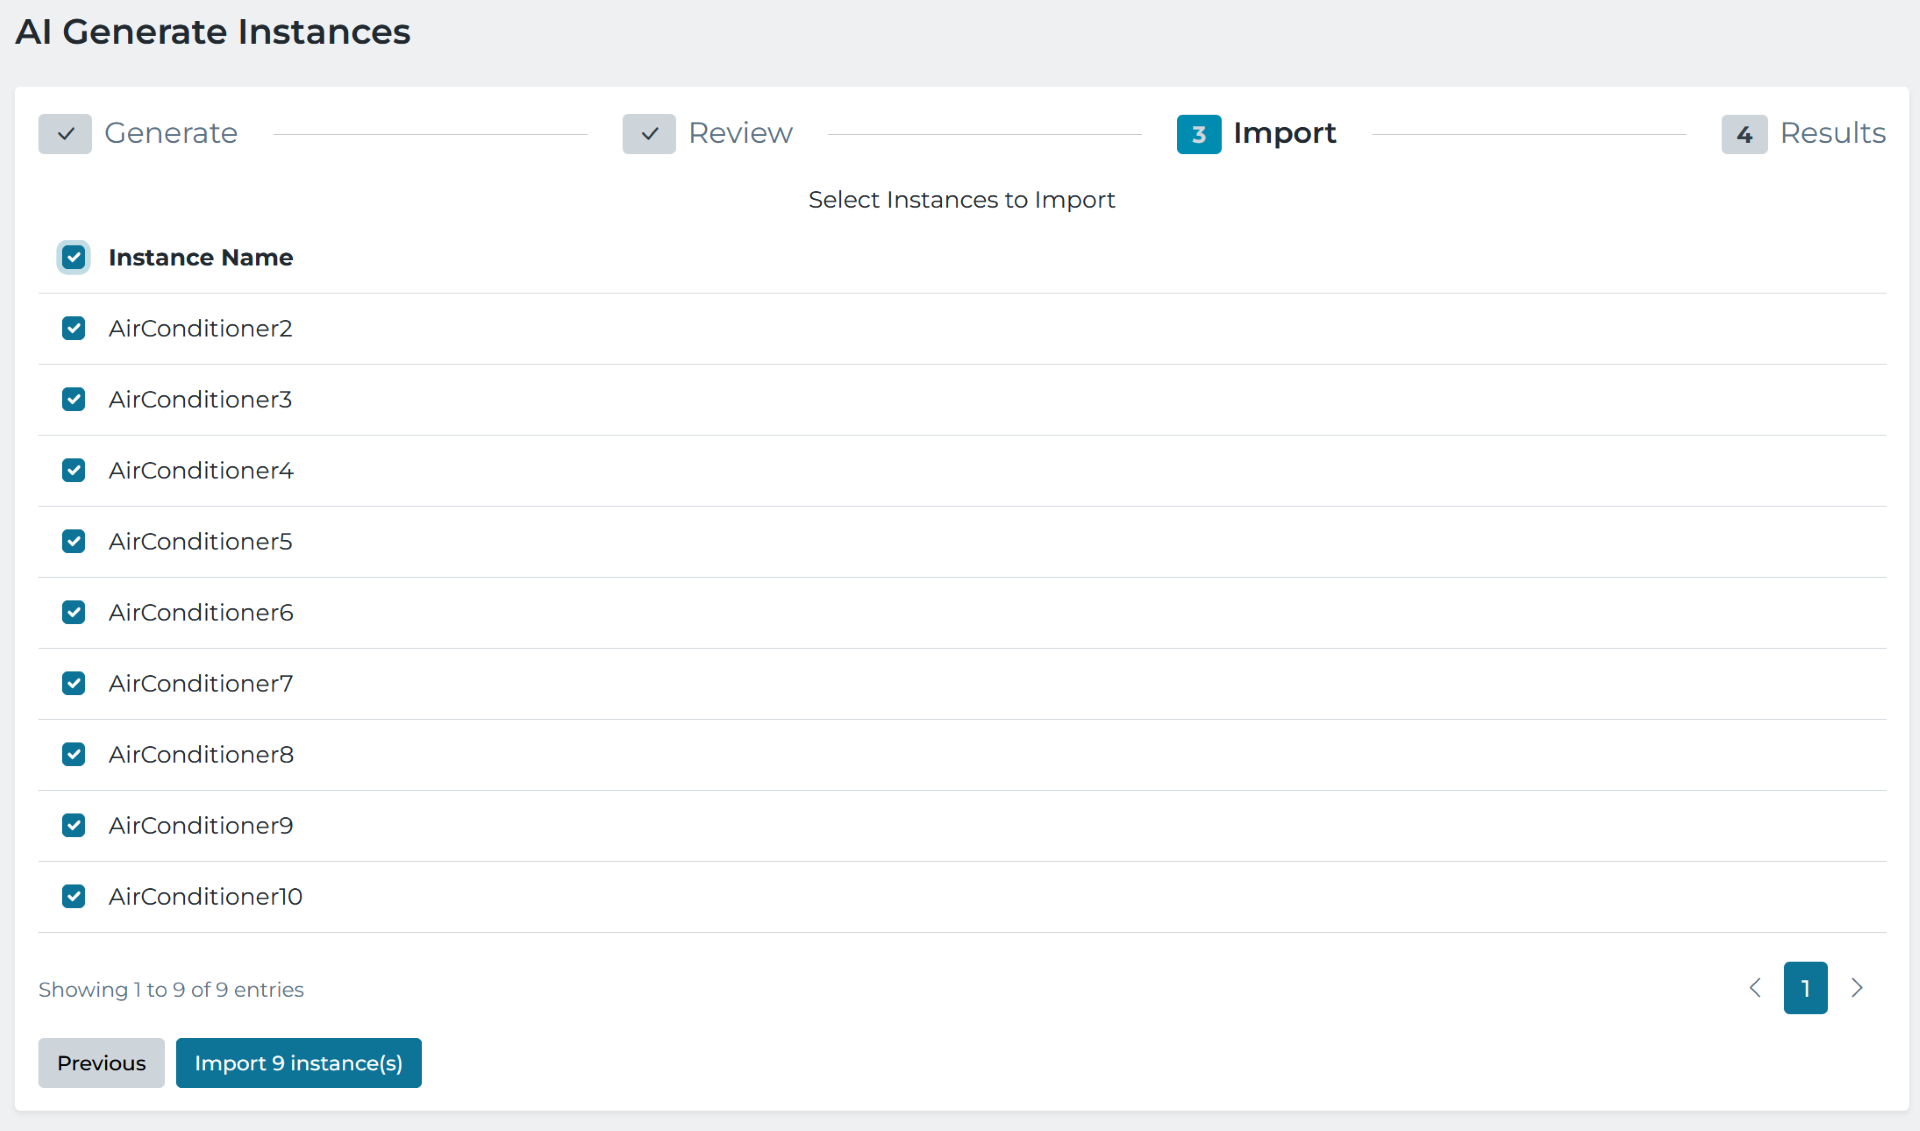This screenshot has height=1131, width=1920.
Task: Switch to the Generate step label
Action: click(x=171, y=133)
